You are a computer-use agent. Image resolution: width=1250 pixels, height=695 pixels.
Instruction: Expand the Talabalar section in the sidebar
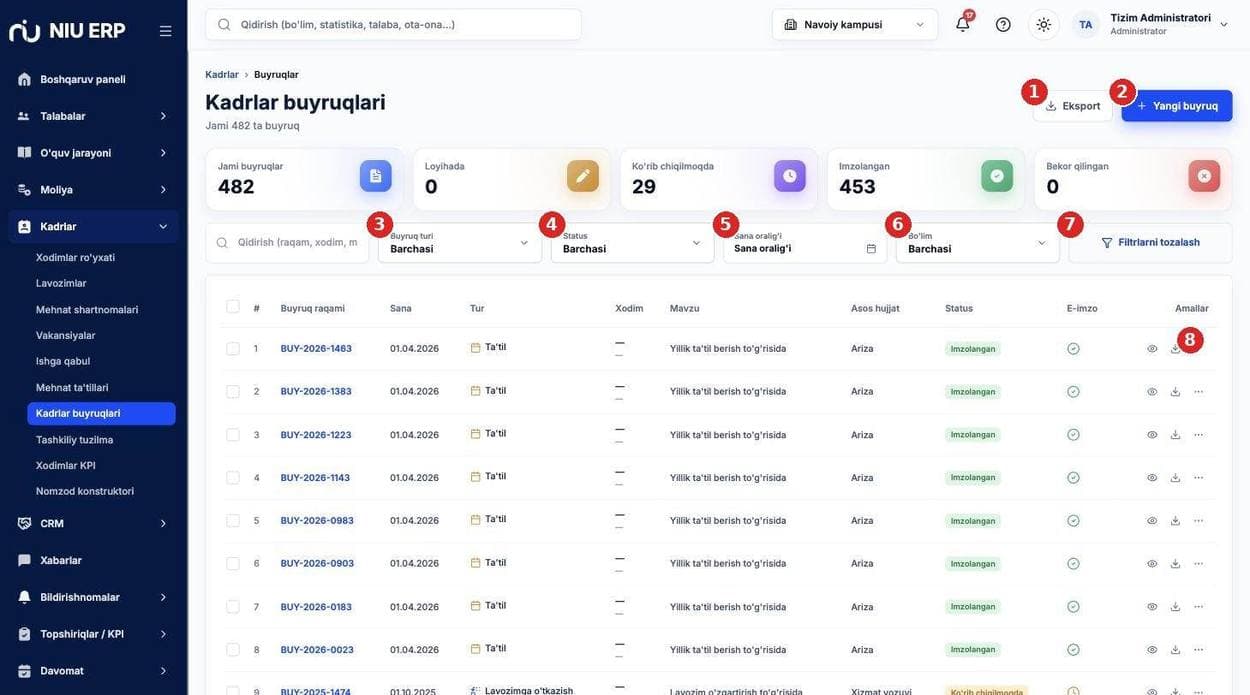tap(94, 116)
